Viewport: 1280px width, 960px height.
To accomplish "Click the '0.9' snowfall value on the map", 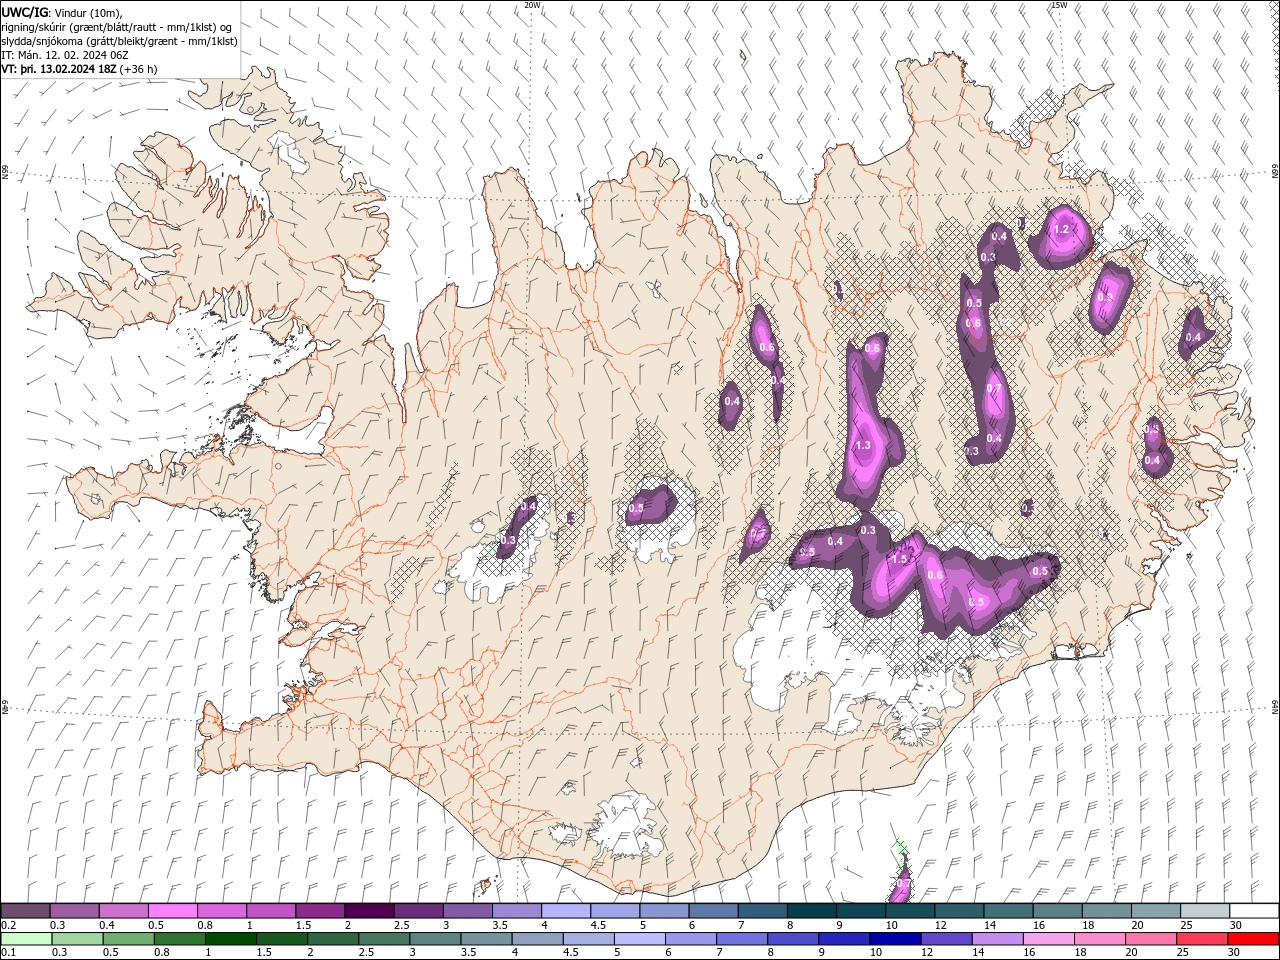I will 1105,297.
